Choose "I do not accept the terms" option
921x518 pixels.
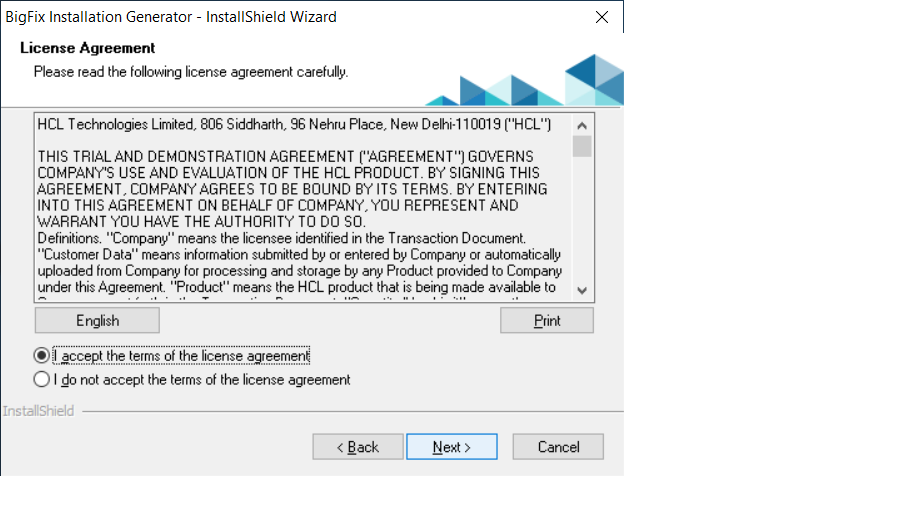tap(41, 380)
